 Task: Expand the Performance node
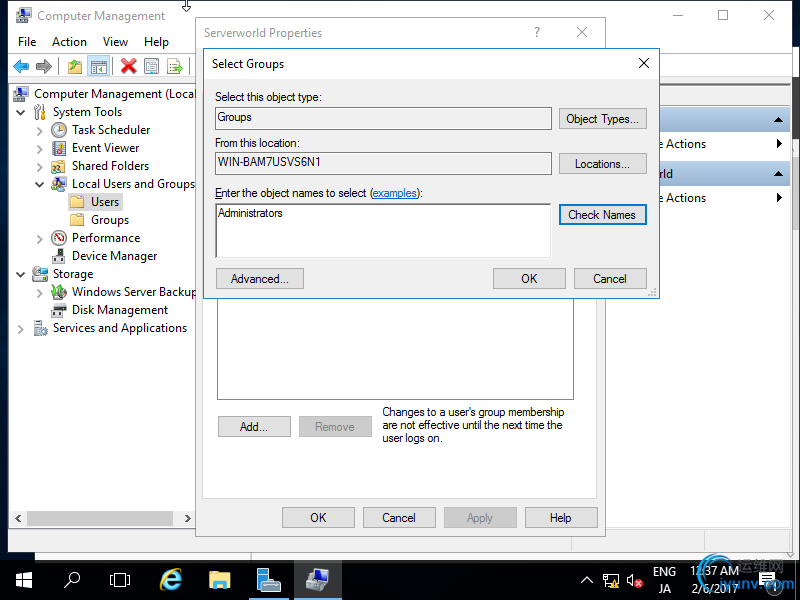point(40,238)
